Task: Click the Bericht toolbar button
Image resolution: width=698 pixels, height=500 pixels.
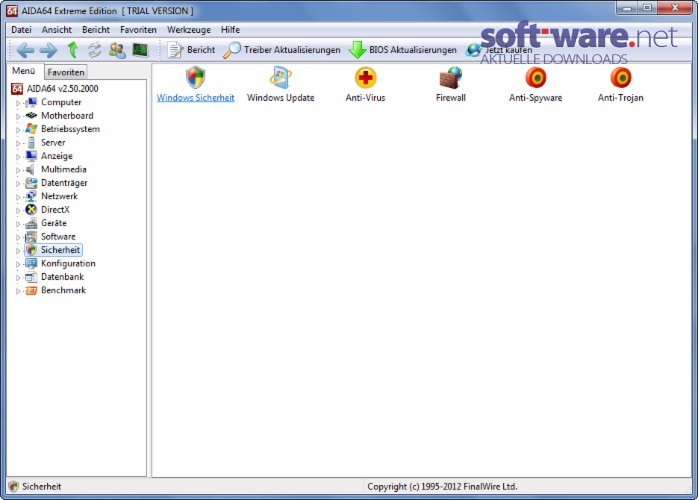Action: pos(191,50)
